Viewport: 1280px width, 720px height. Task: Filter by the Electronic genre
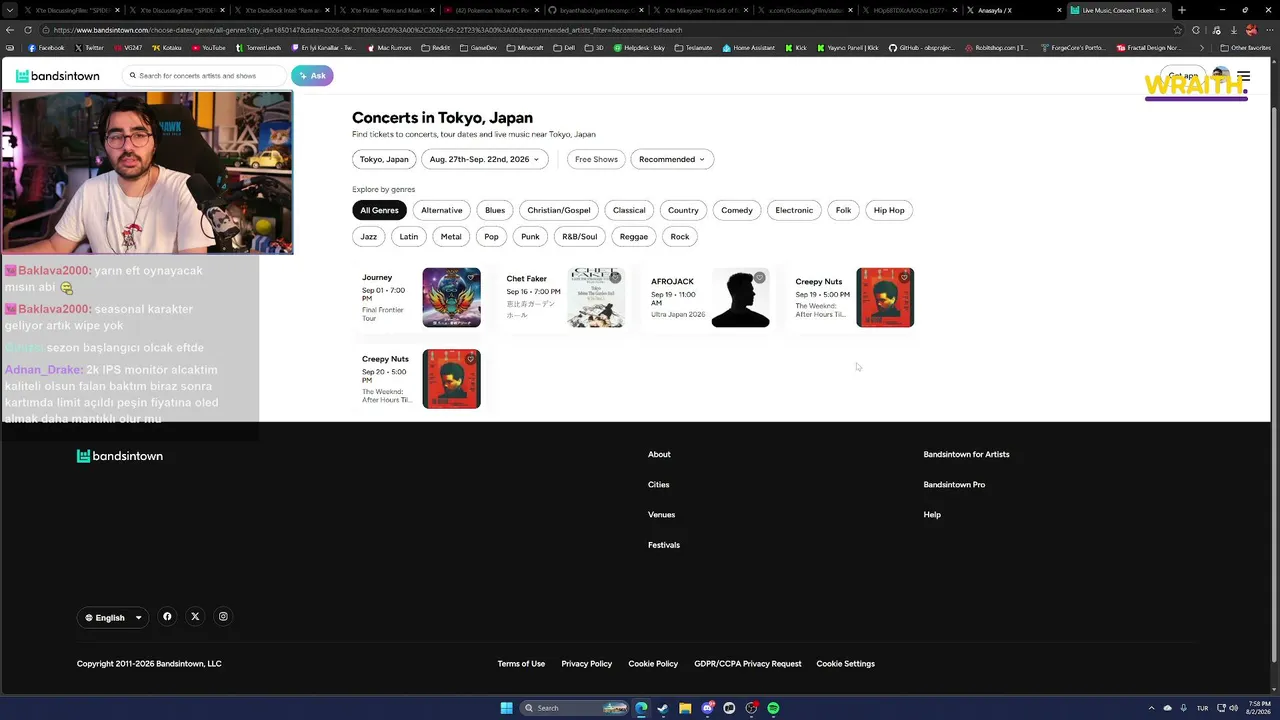tap(794, 210)
